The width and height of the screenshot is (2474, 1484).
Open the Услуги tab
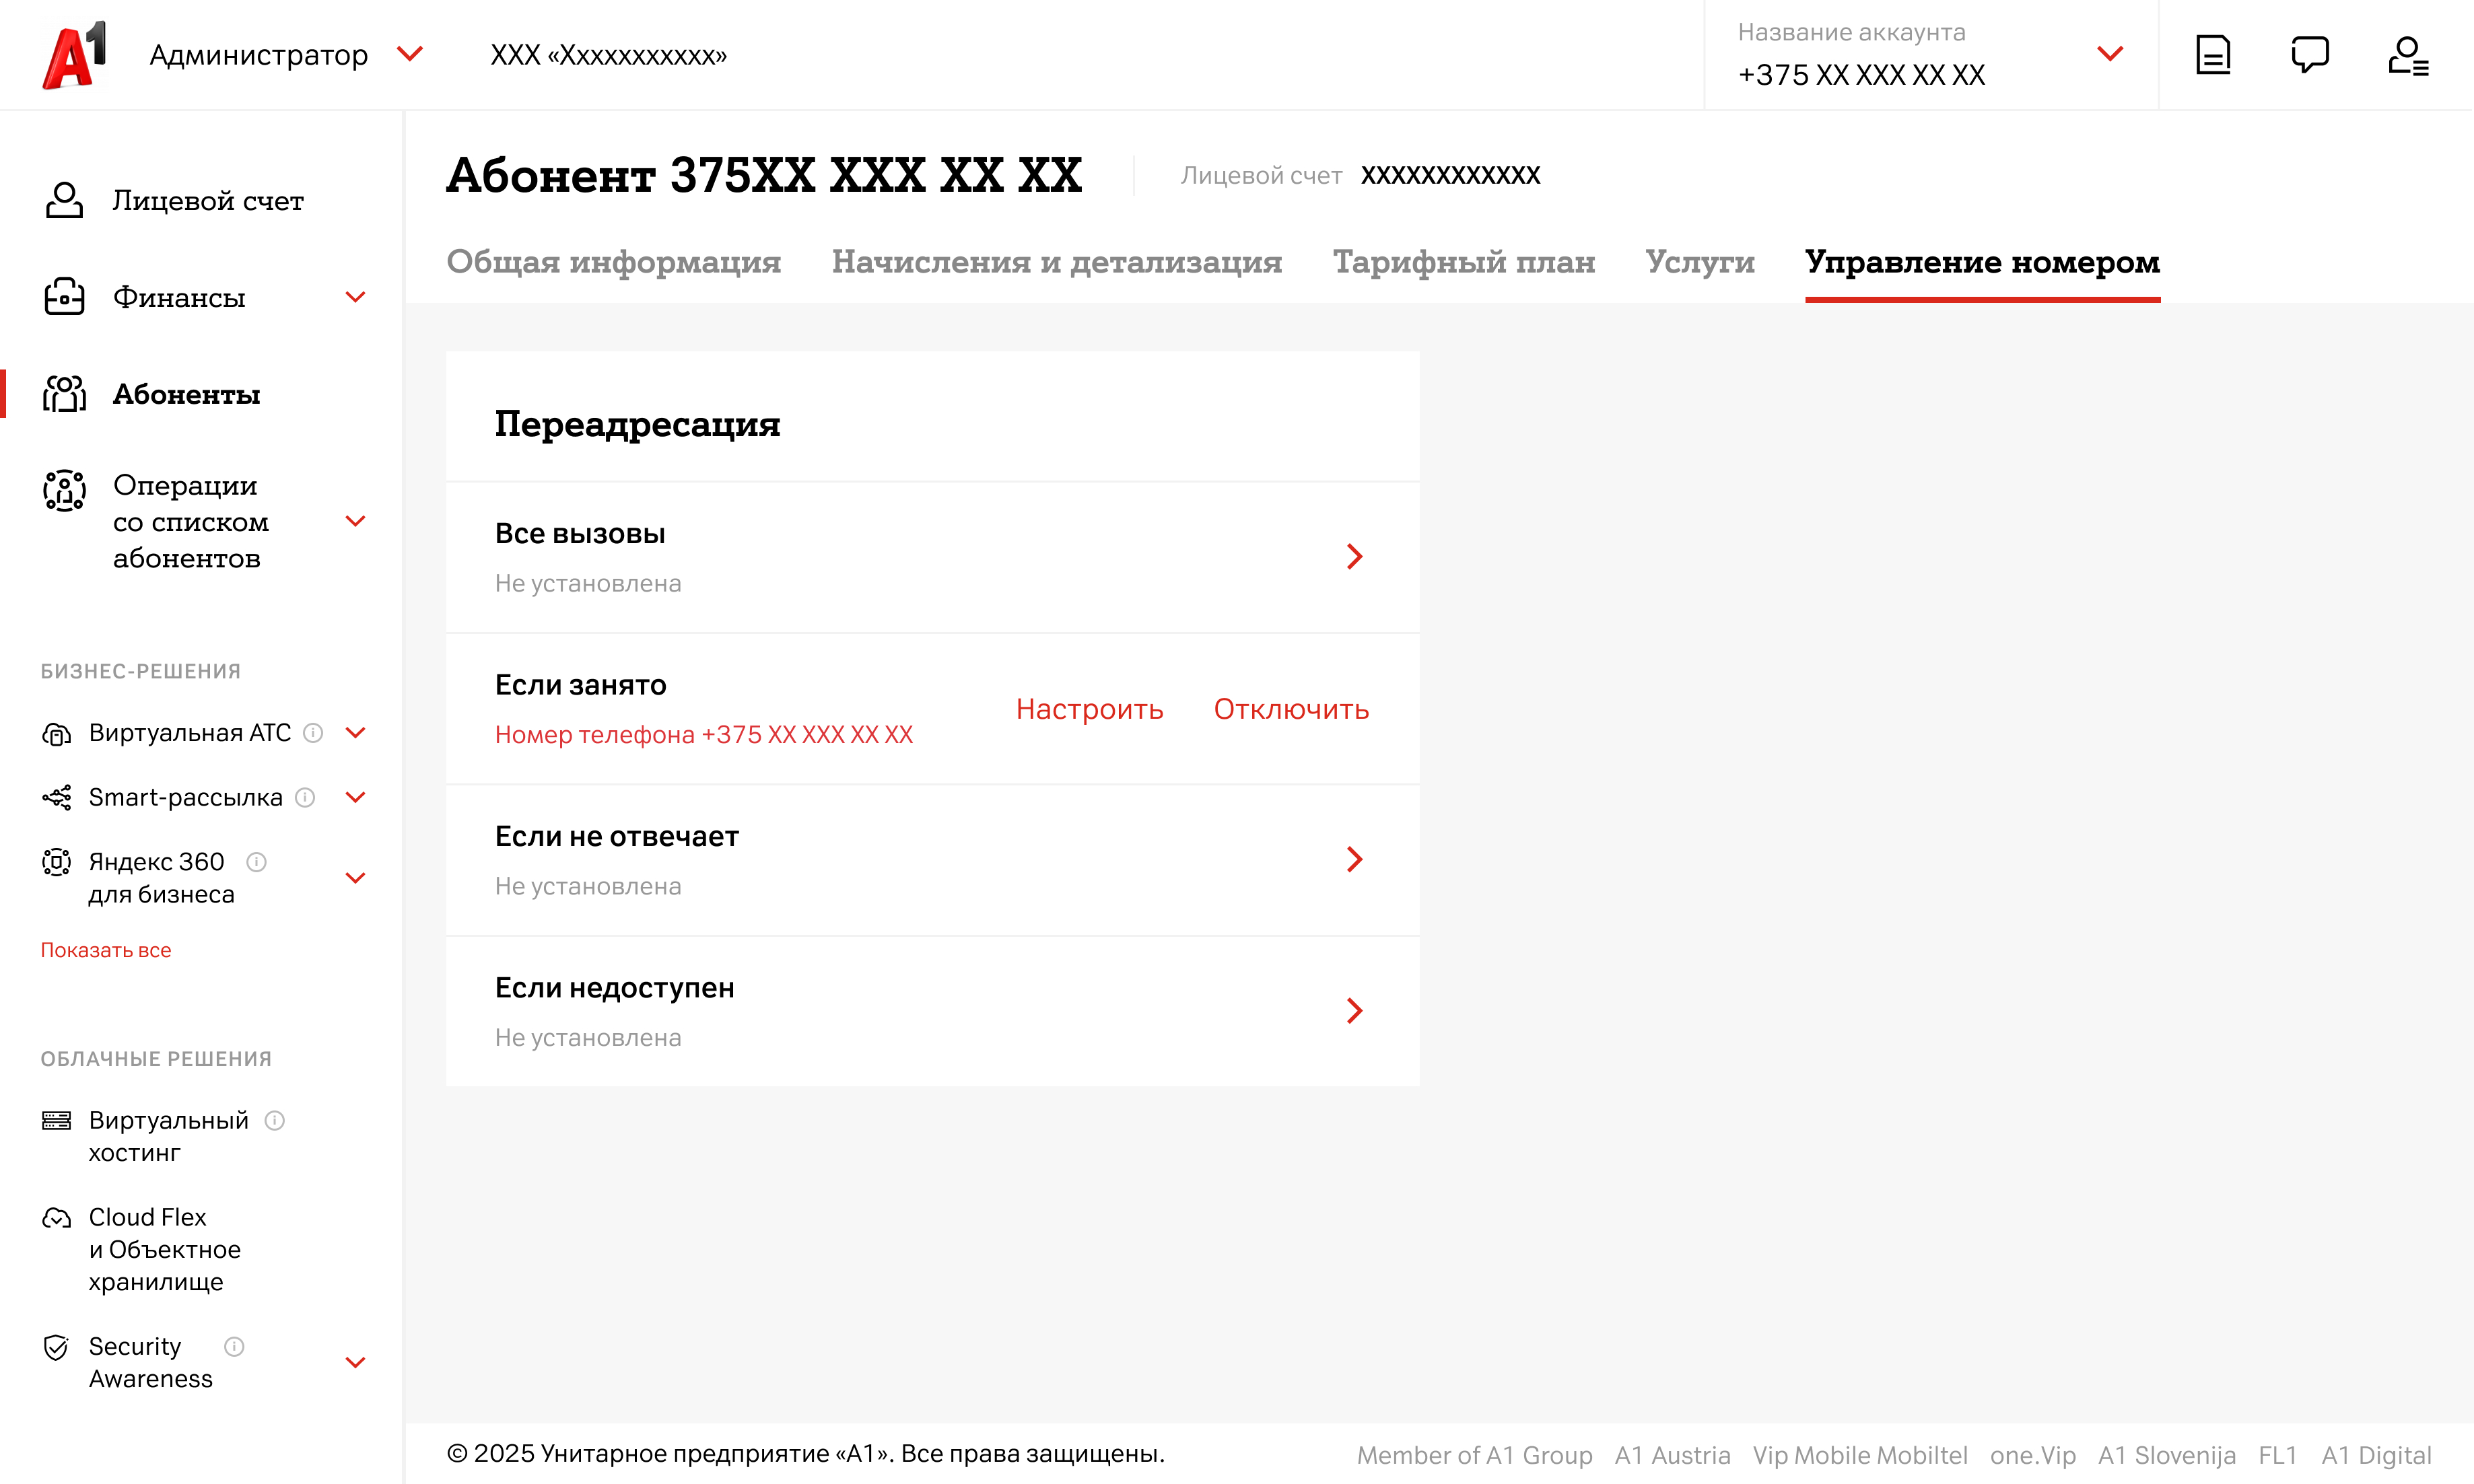click(1699, 262)
